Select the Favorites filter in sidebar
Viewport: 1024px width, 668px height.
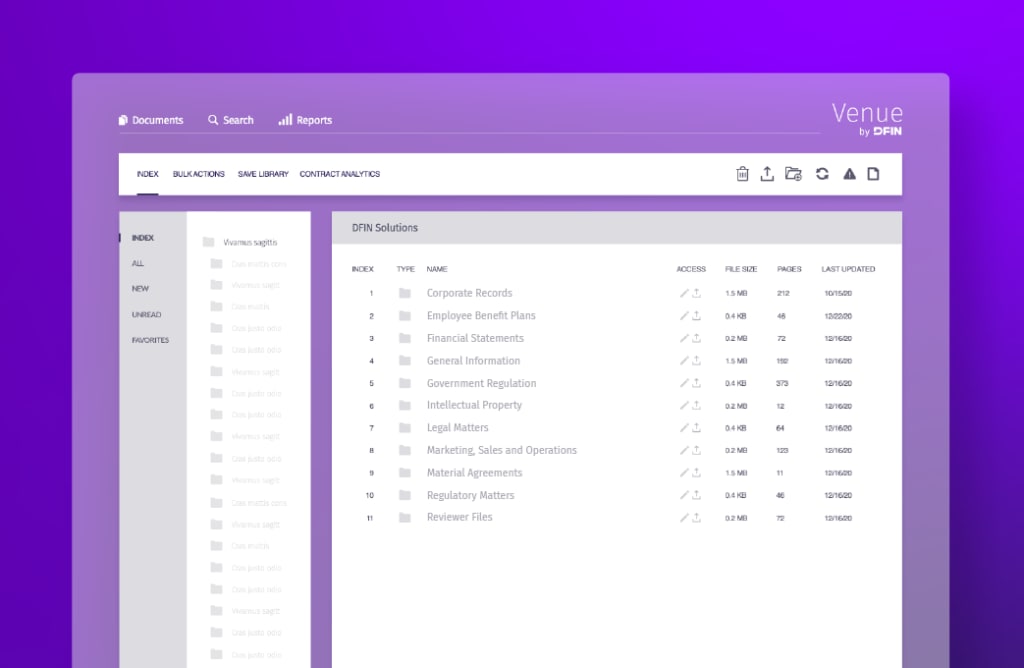click(150, 340)
